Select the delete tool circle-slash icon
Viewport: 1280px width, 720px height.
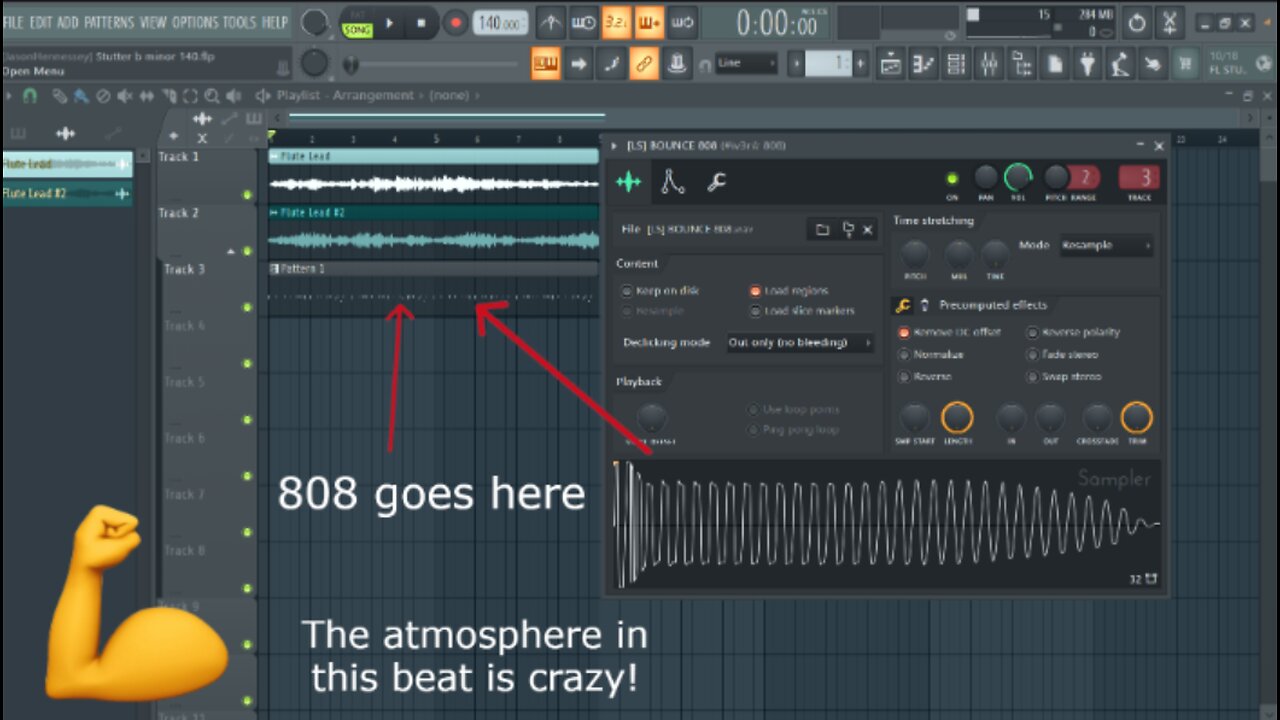102,96
